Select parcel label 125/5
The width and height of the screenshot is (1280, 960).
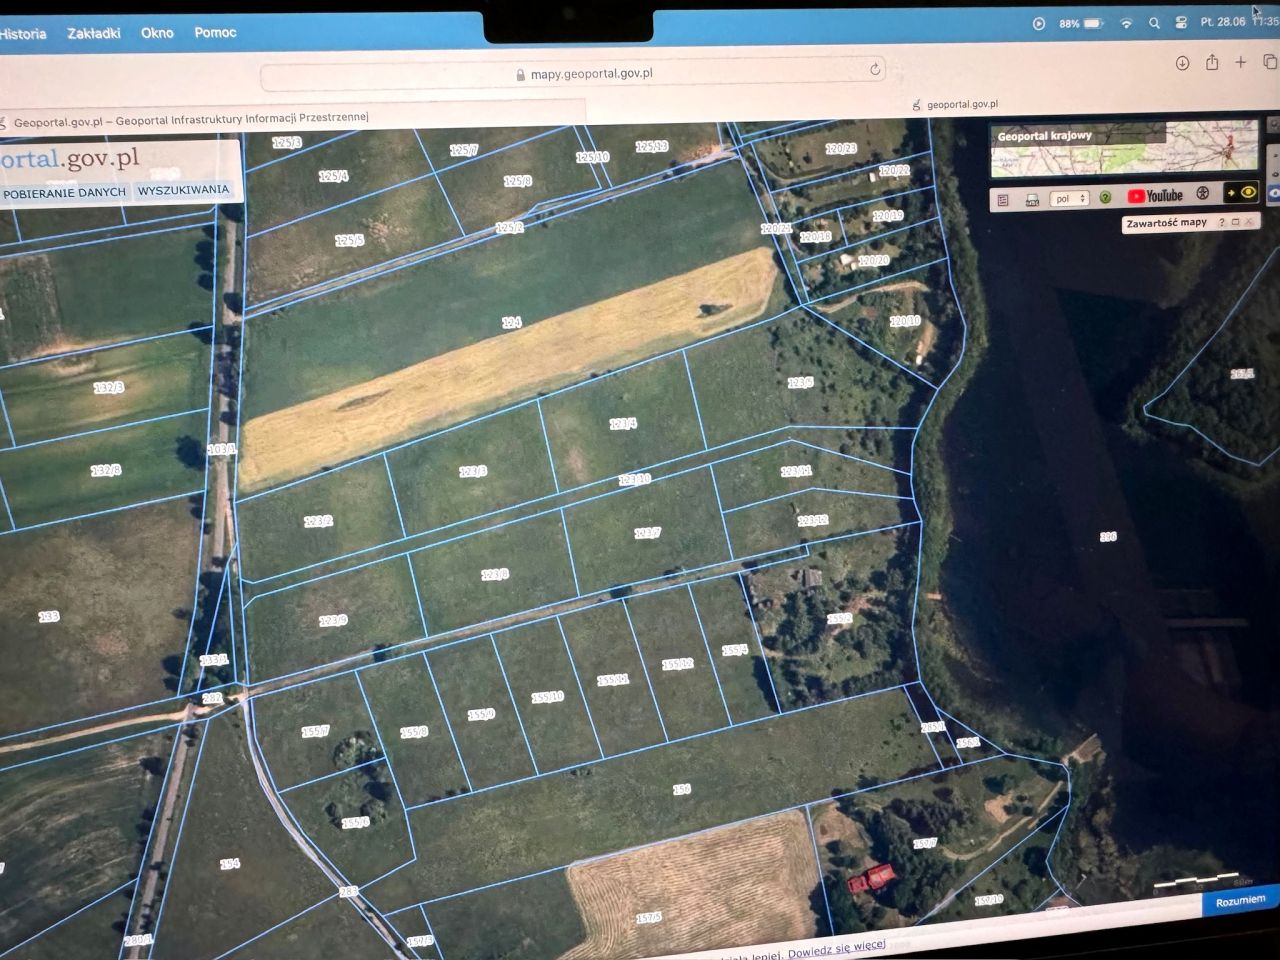click(x=349, y=241)
